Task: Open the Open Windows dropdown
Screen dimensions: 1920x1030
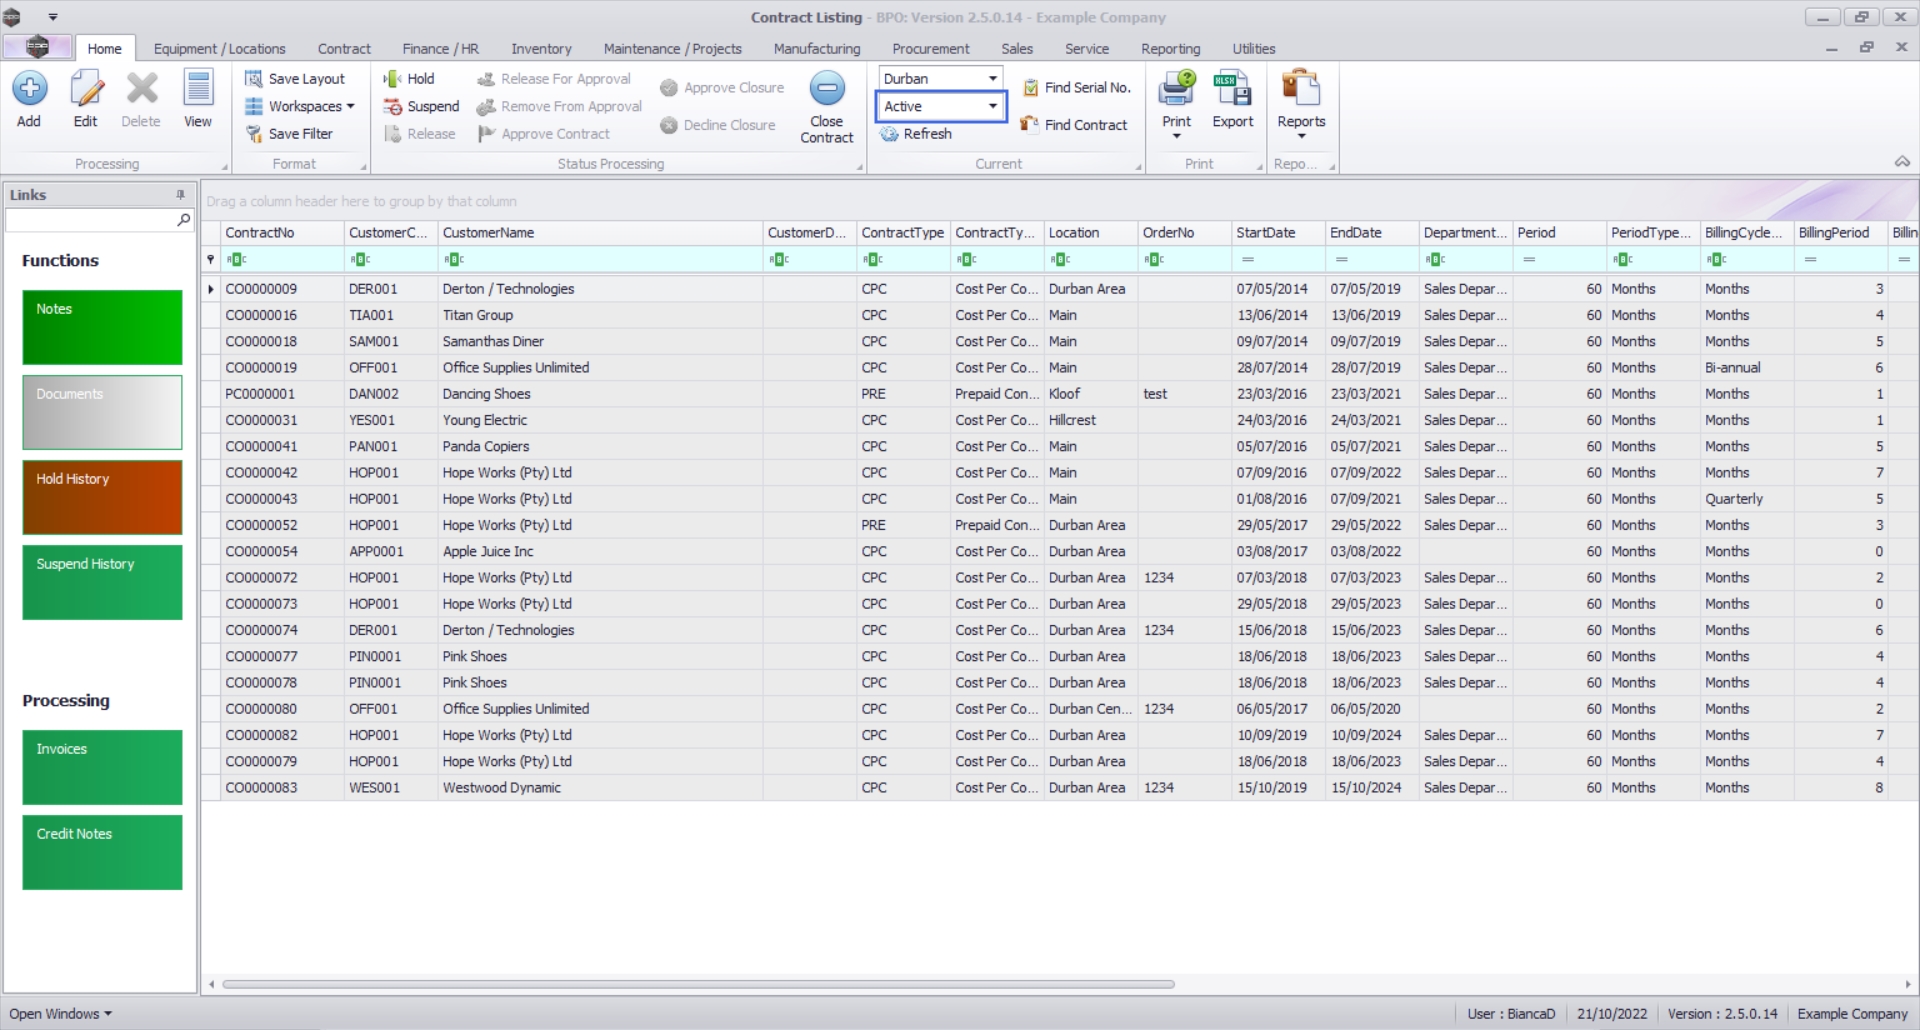Action: click(60, 1014)
